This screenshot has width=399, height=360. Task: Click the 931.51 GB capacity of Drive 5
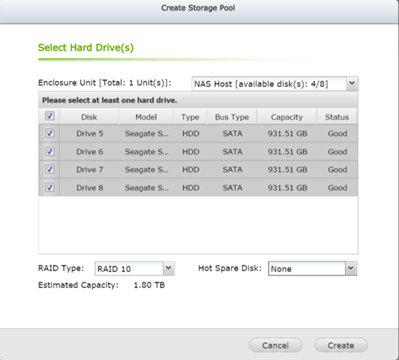tap(287, 134)
